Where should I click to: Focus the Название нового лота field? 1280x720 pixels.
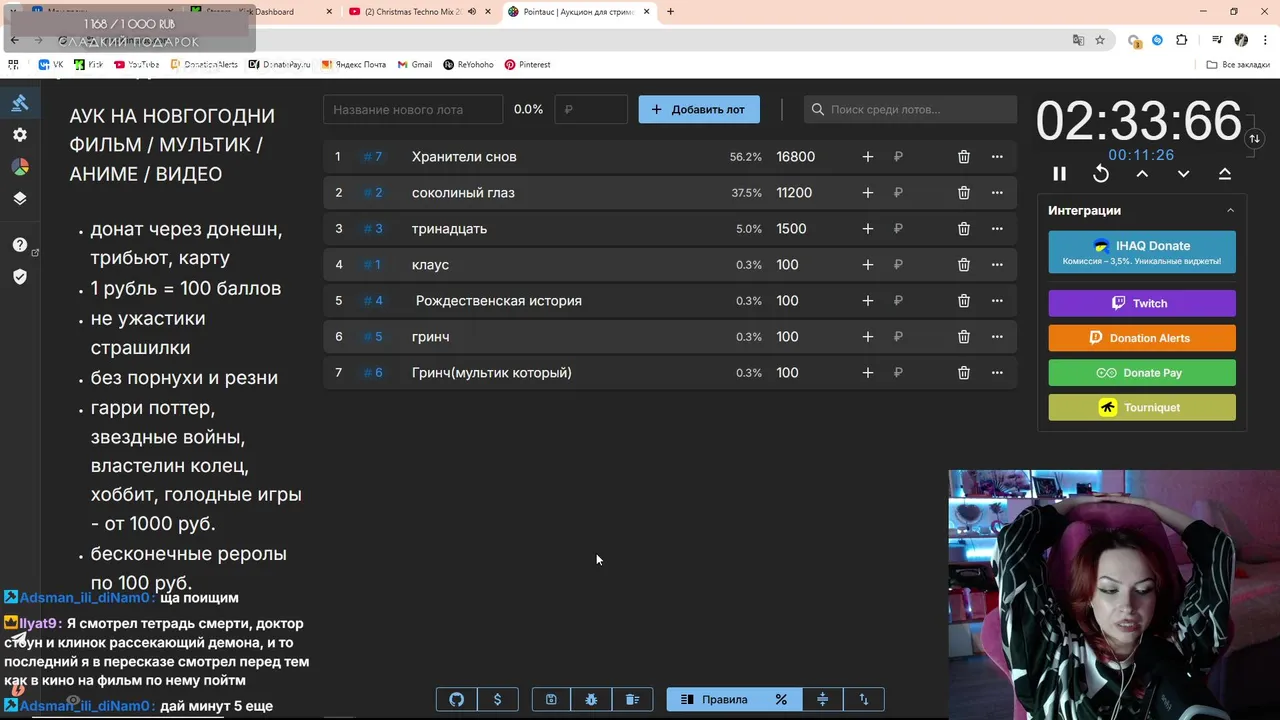pos(413,110)
